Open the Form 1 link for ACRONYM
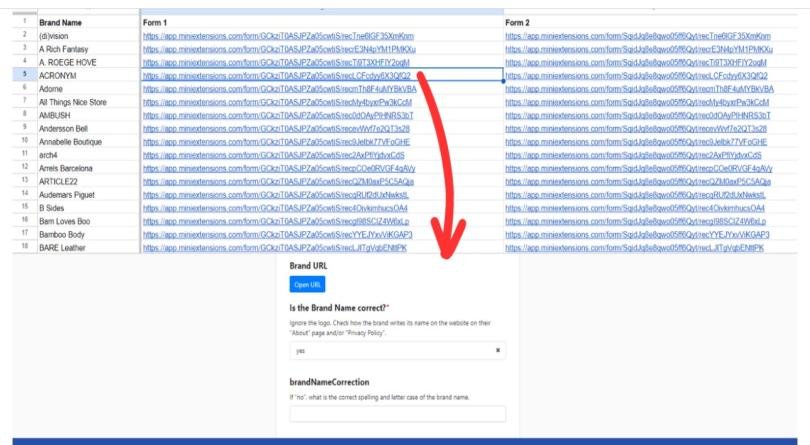The height and width of the screenshot is (445, 810). tap(279, 75)
